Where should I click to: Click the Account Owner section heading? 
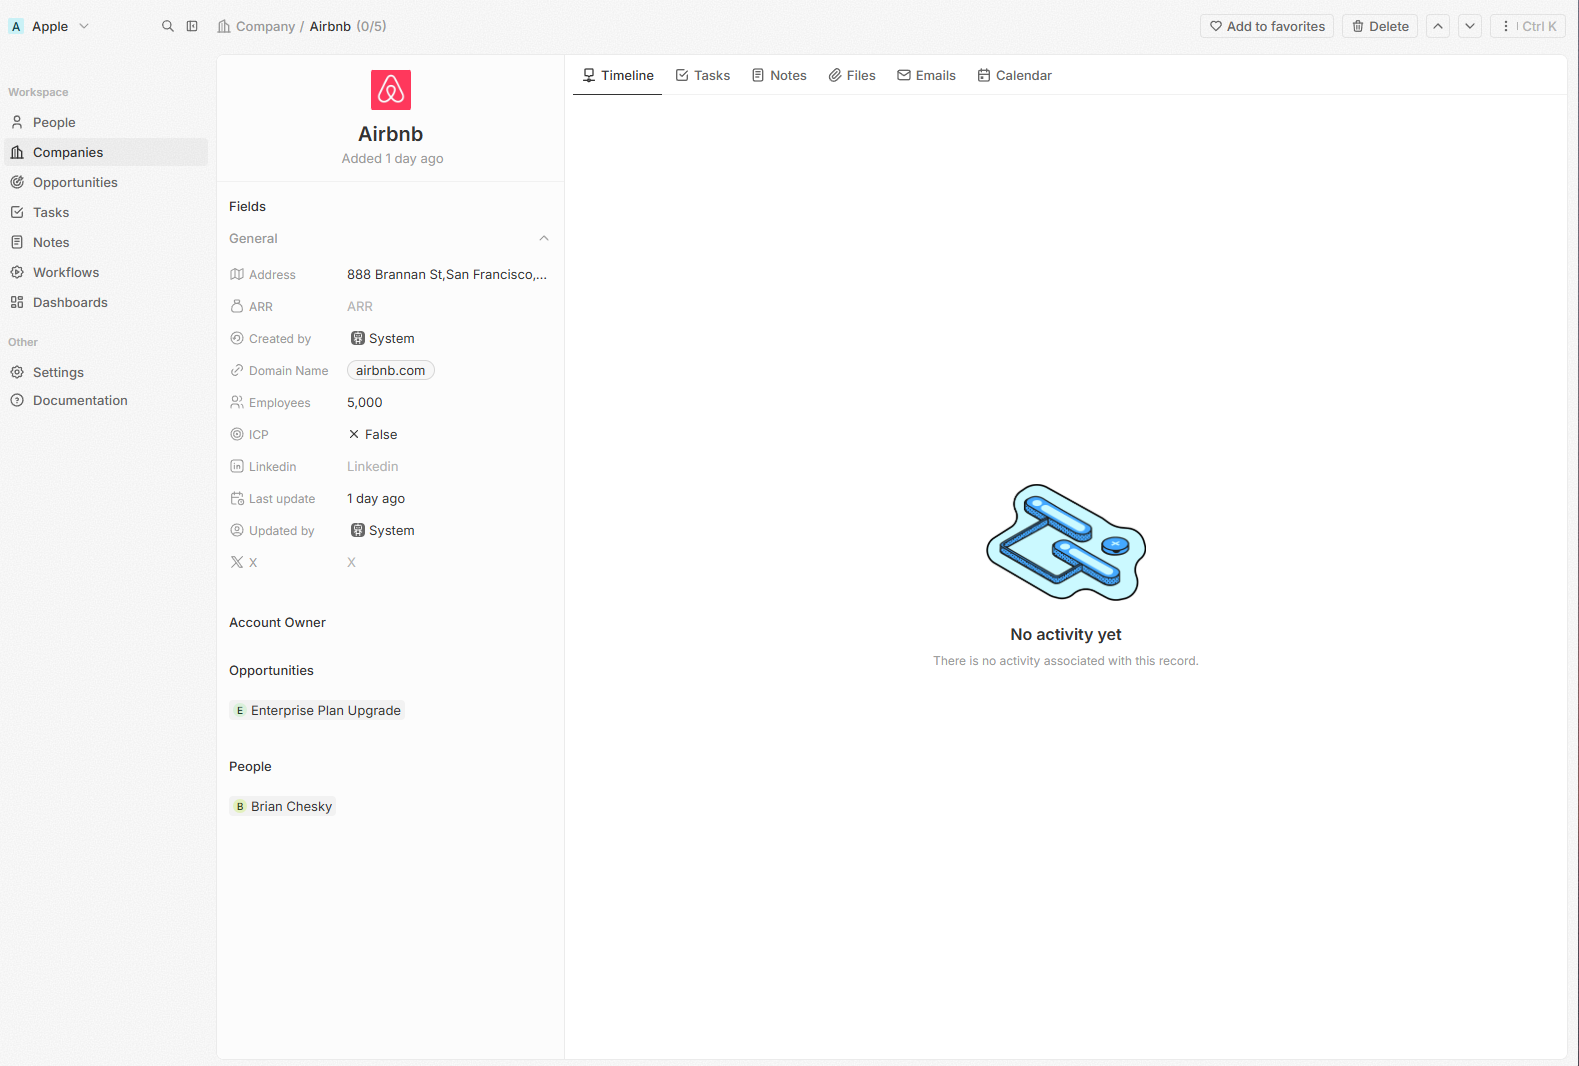278,622
